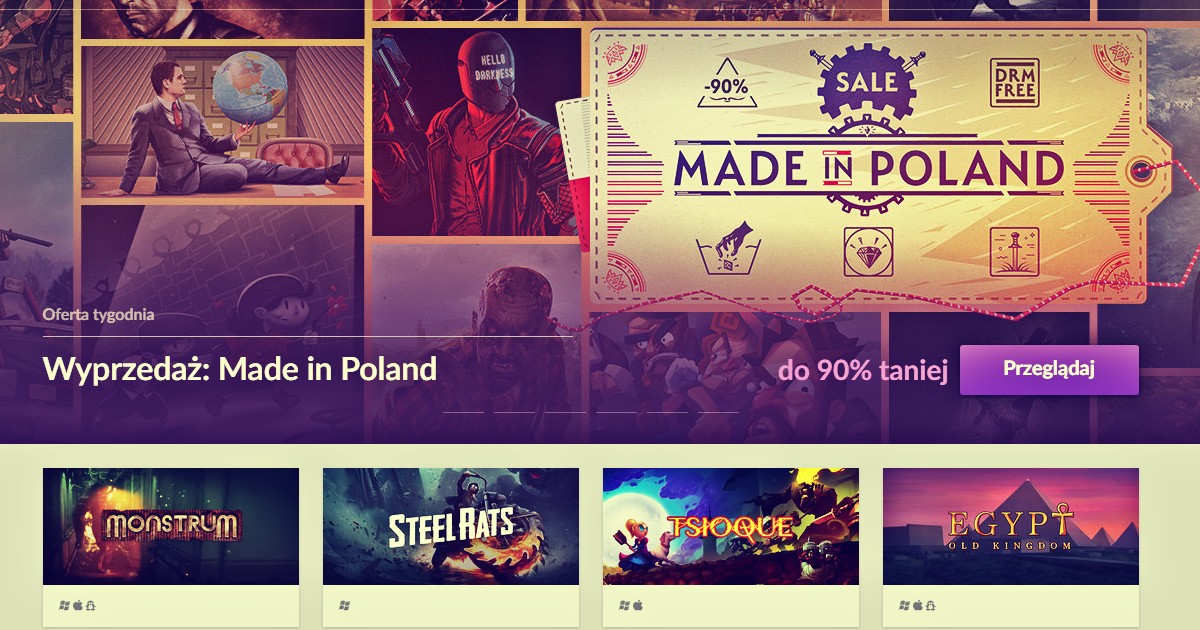Open the Wyprzedaż: Made in Poland title
The width and height of the screenshot is (1200, 630).
240,369
